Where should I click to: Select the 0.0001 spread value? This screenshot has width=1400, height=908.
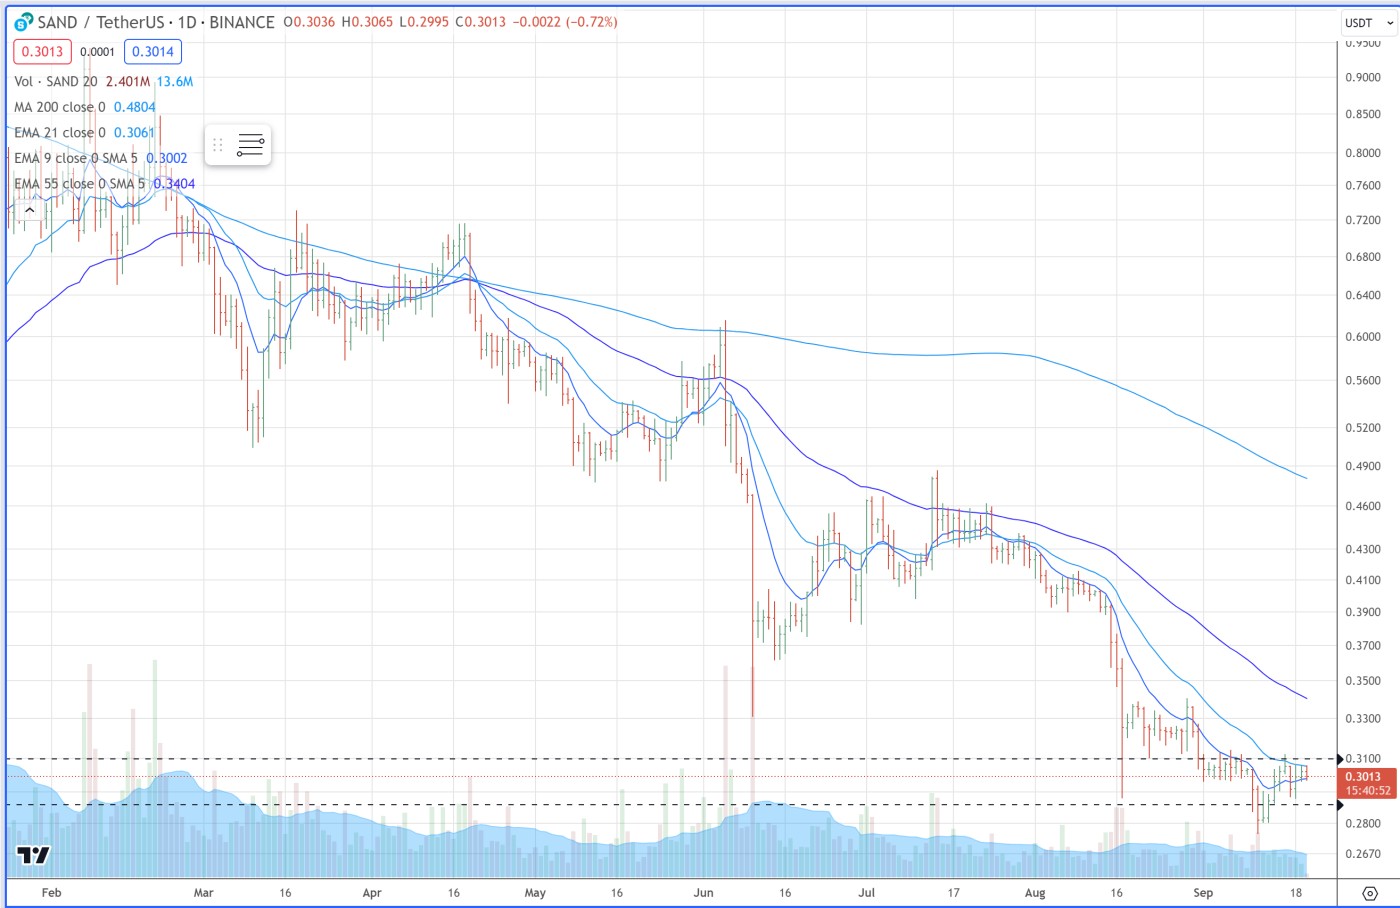point(97,52)
